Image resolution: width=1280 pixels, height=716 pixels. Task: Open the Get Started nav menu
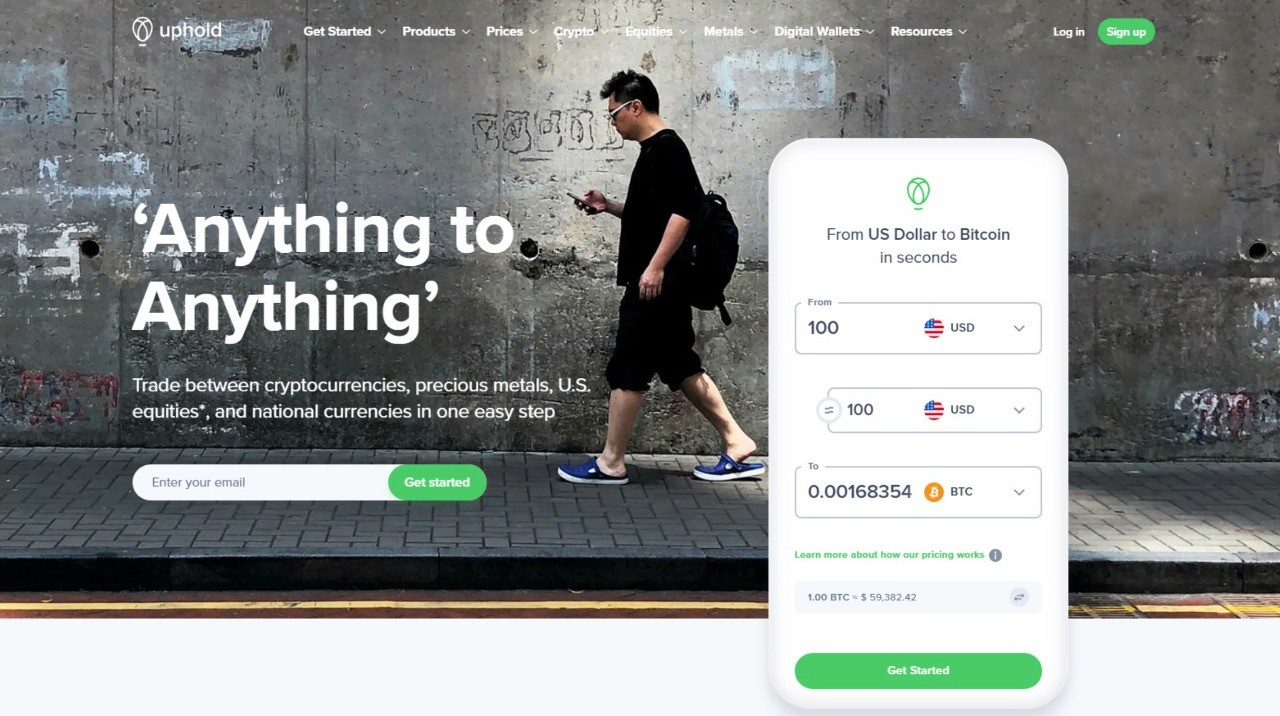tap(344, 32)
